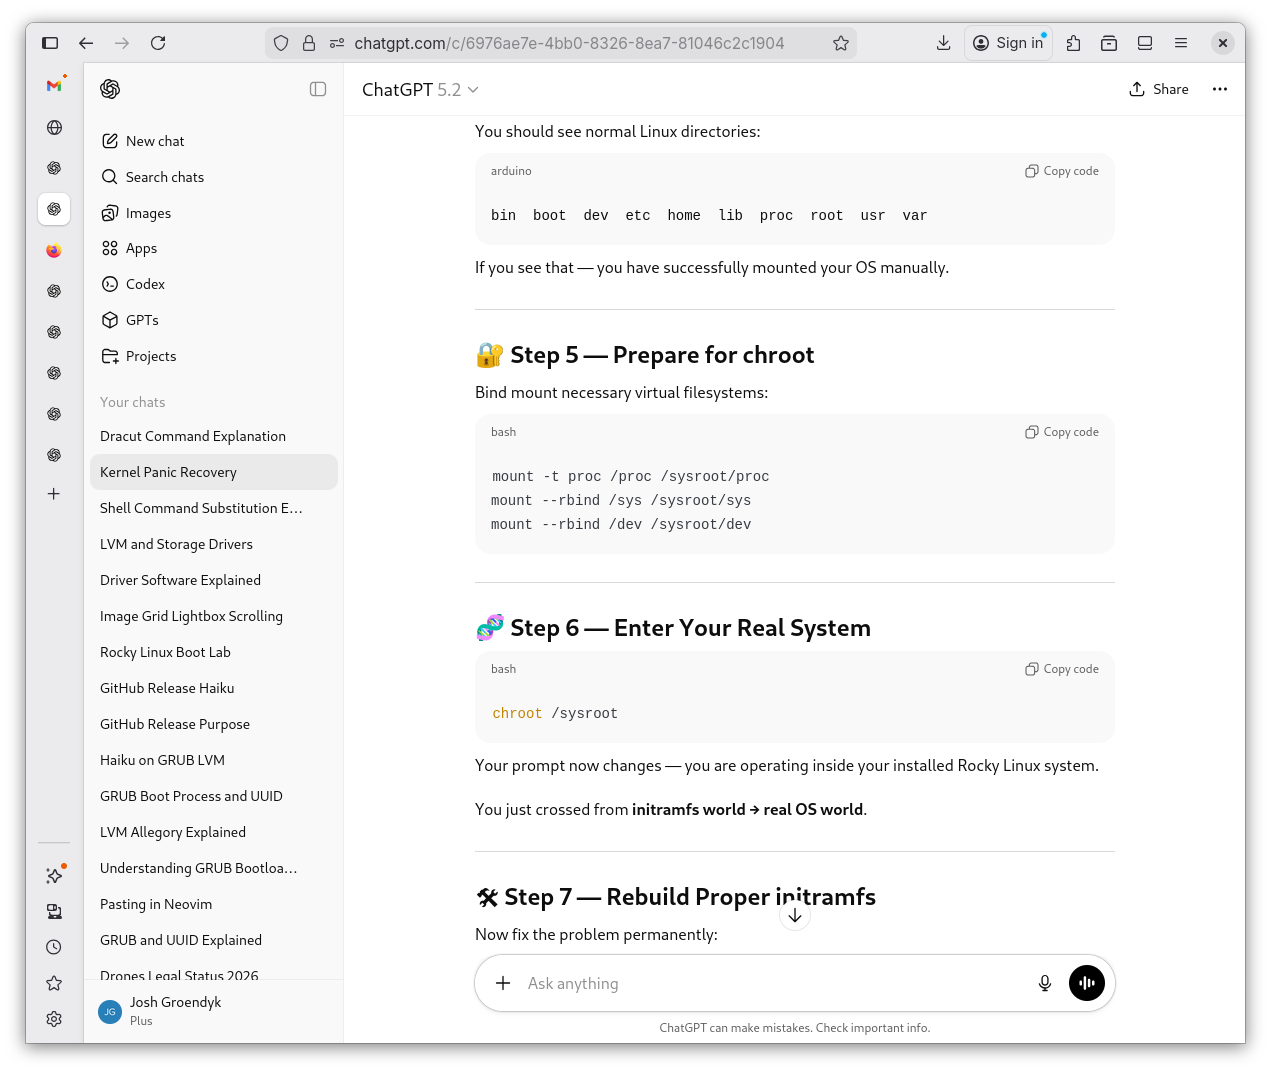The height and width of the screenshot is (1072, 1271).
Task: Share this conversation
Action: pyautogui.click(x=1159, y=89)
